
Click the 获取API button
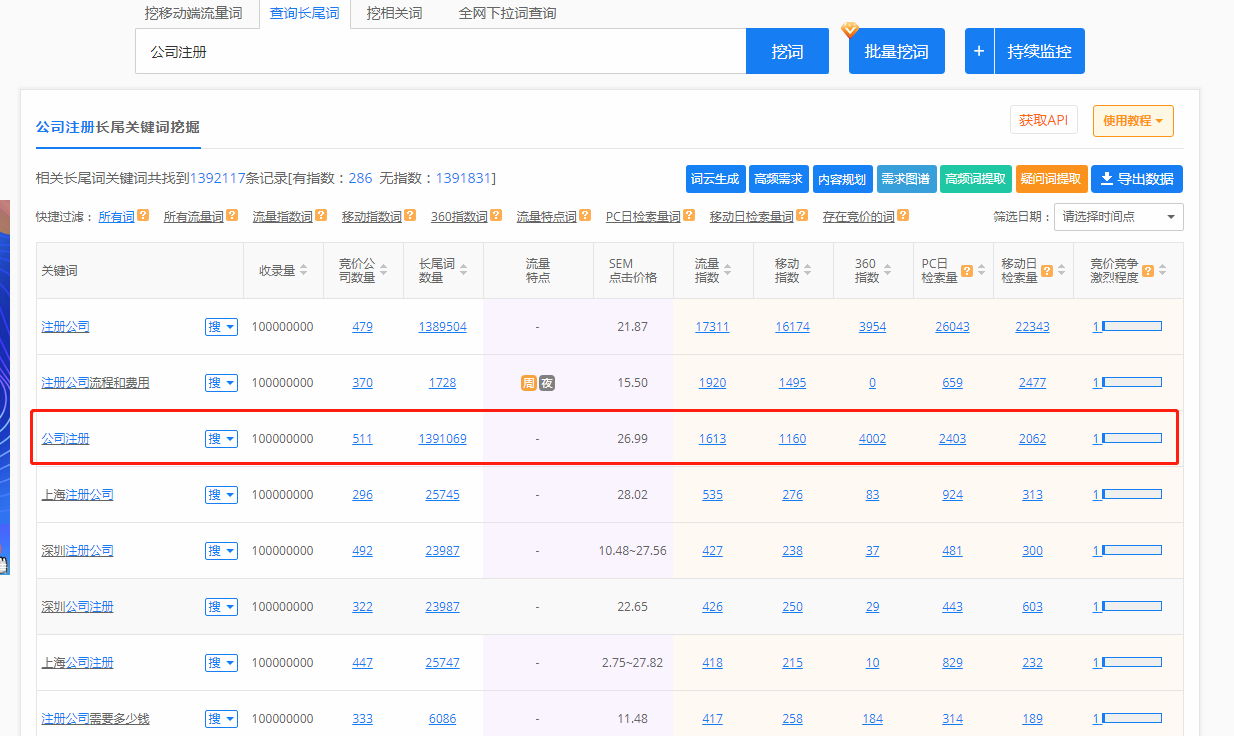point(1044,120)
